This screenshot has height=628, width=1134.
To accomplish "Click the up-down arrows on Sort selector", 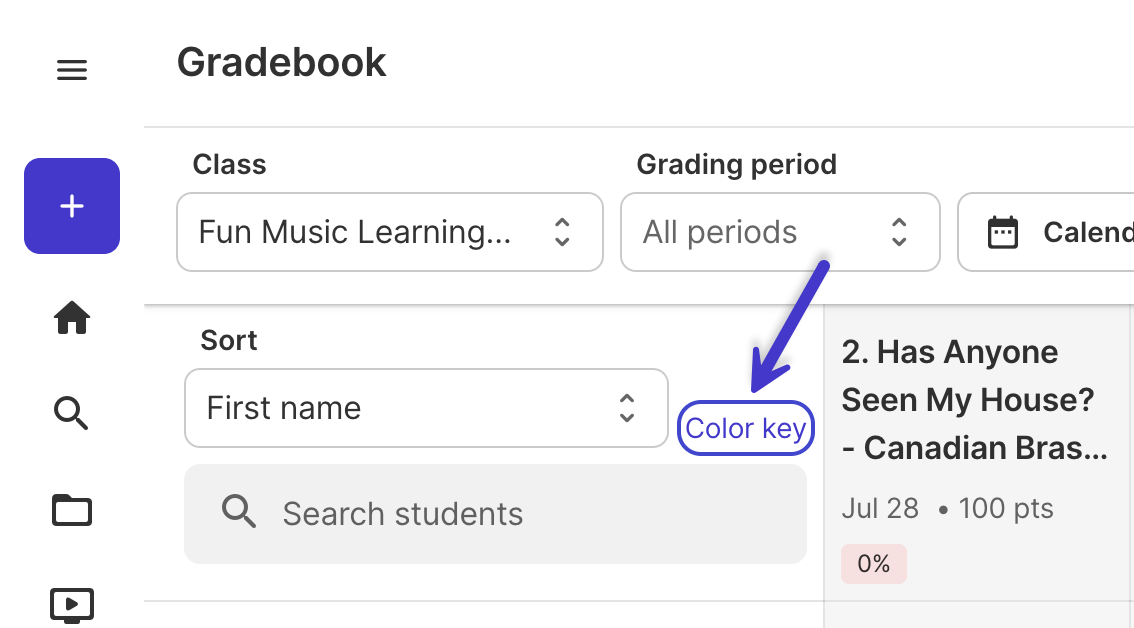I will (x=627, y=408).
